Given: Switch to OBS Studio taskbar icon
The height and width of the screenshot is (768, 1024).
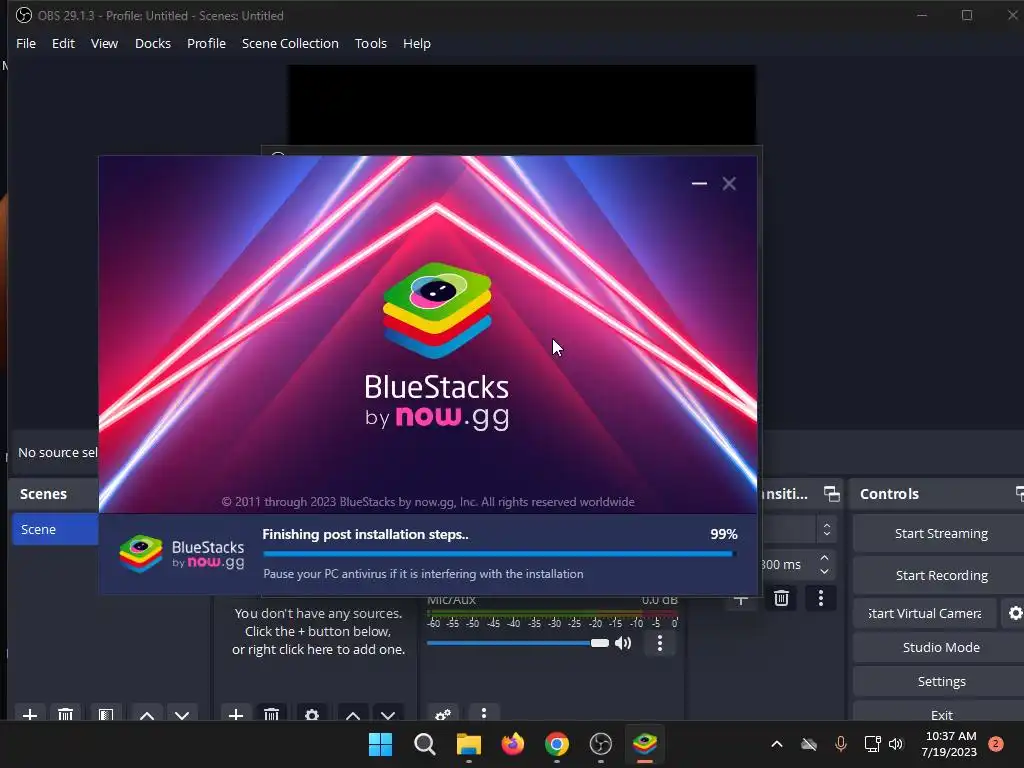Looking at the screenshot, I should tap(601, 744).
